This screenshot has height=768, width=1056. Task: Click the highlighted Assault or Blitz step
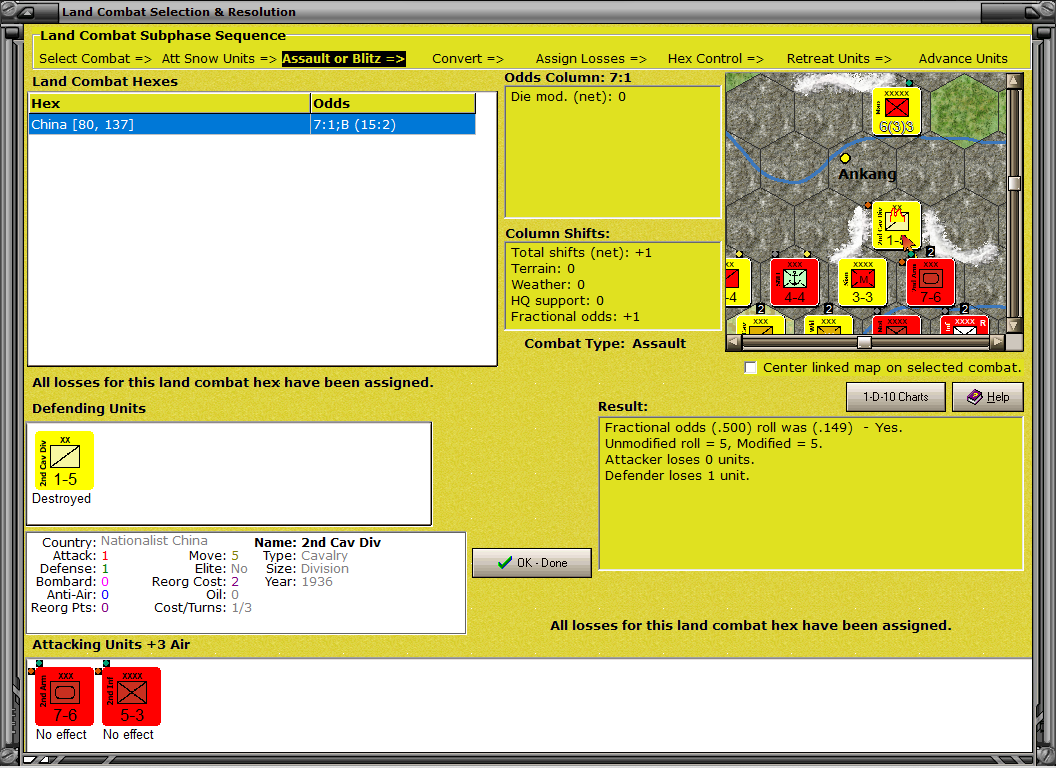(343, 59)
